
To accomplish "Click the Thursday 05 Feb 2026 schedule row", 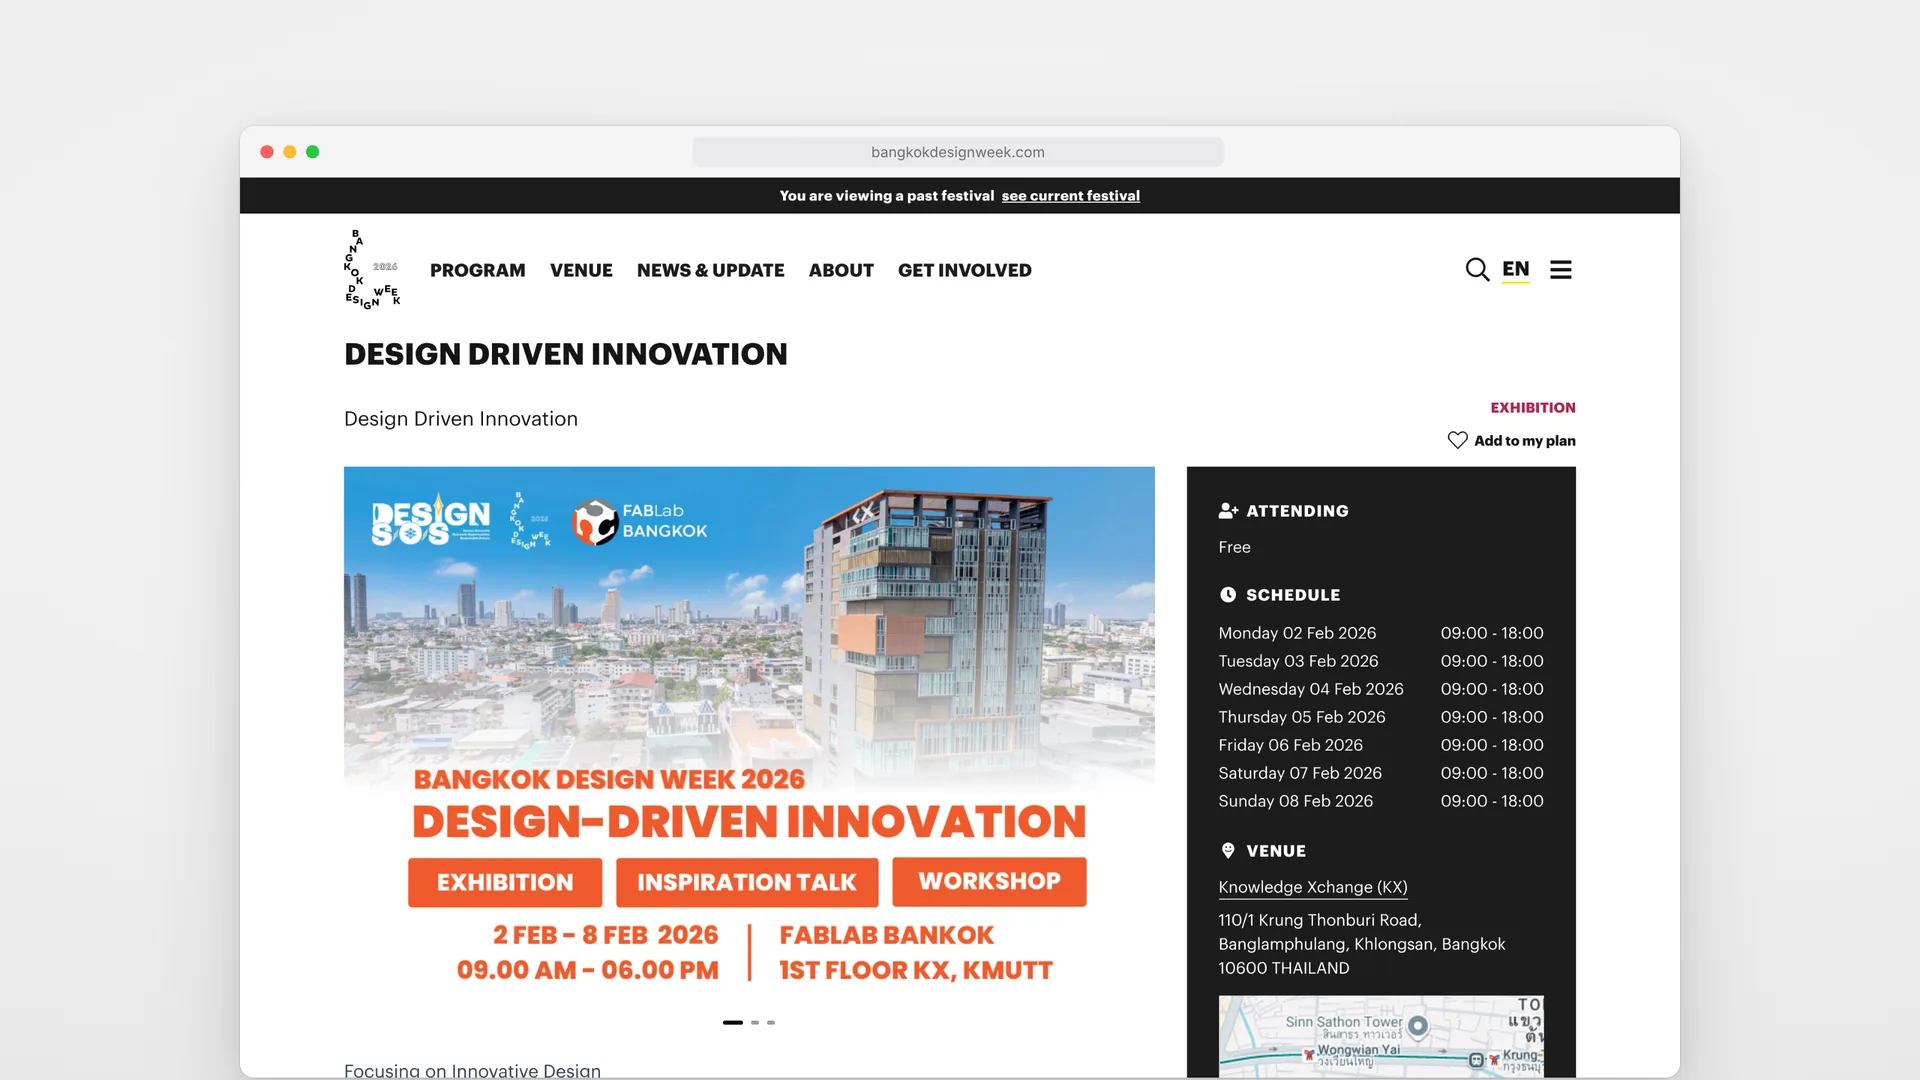I will pos(1381,717).
